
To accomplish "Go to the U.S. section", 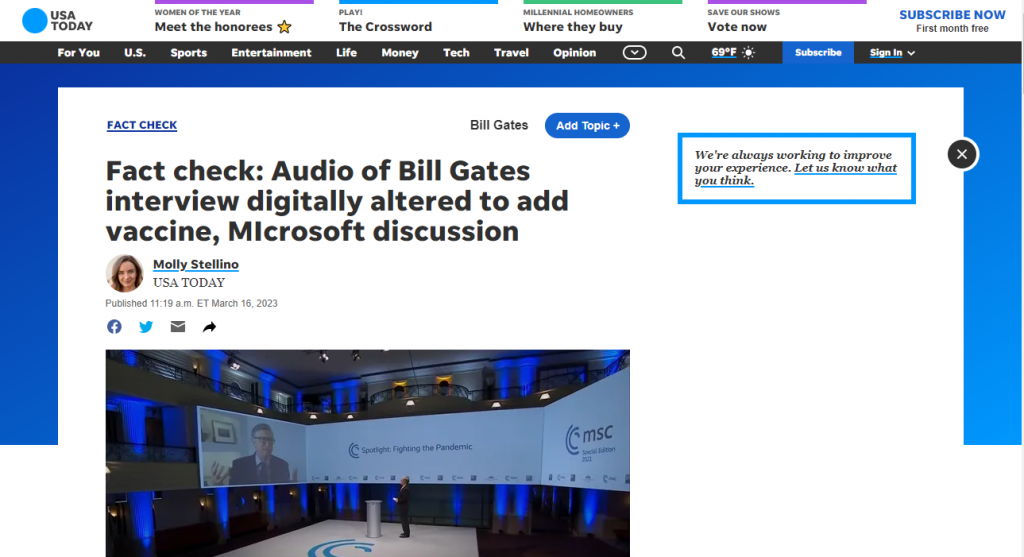I will pyautogui.click(x=135, y=52).
